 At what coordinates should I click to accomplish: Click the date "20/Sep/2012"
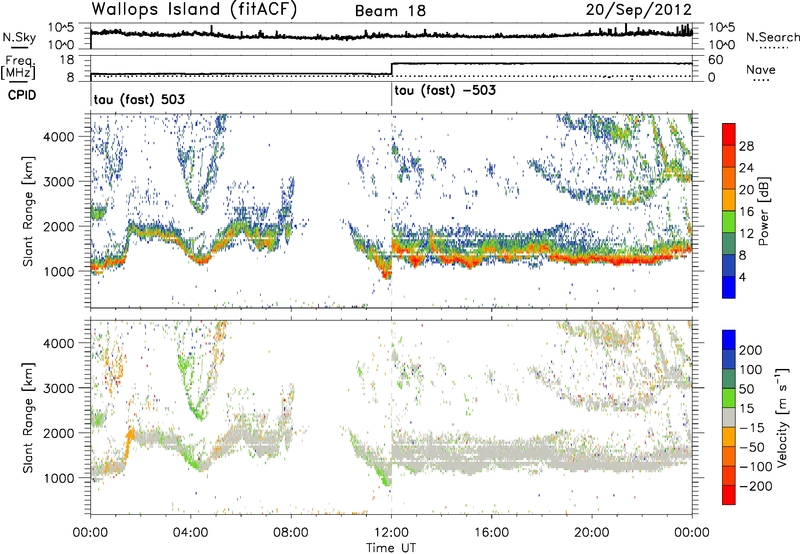pyautogui.click(x=639, y=10)
